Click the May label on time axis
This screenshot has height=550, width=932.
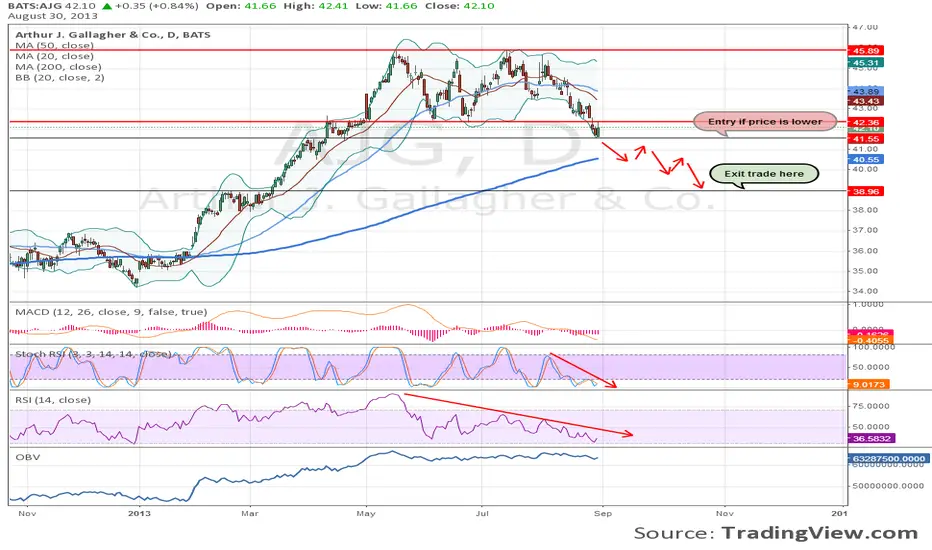tap(366, 513)
